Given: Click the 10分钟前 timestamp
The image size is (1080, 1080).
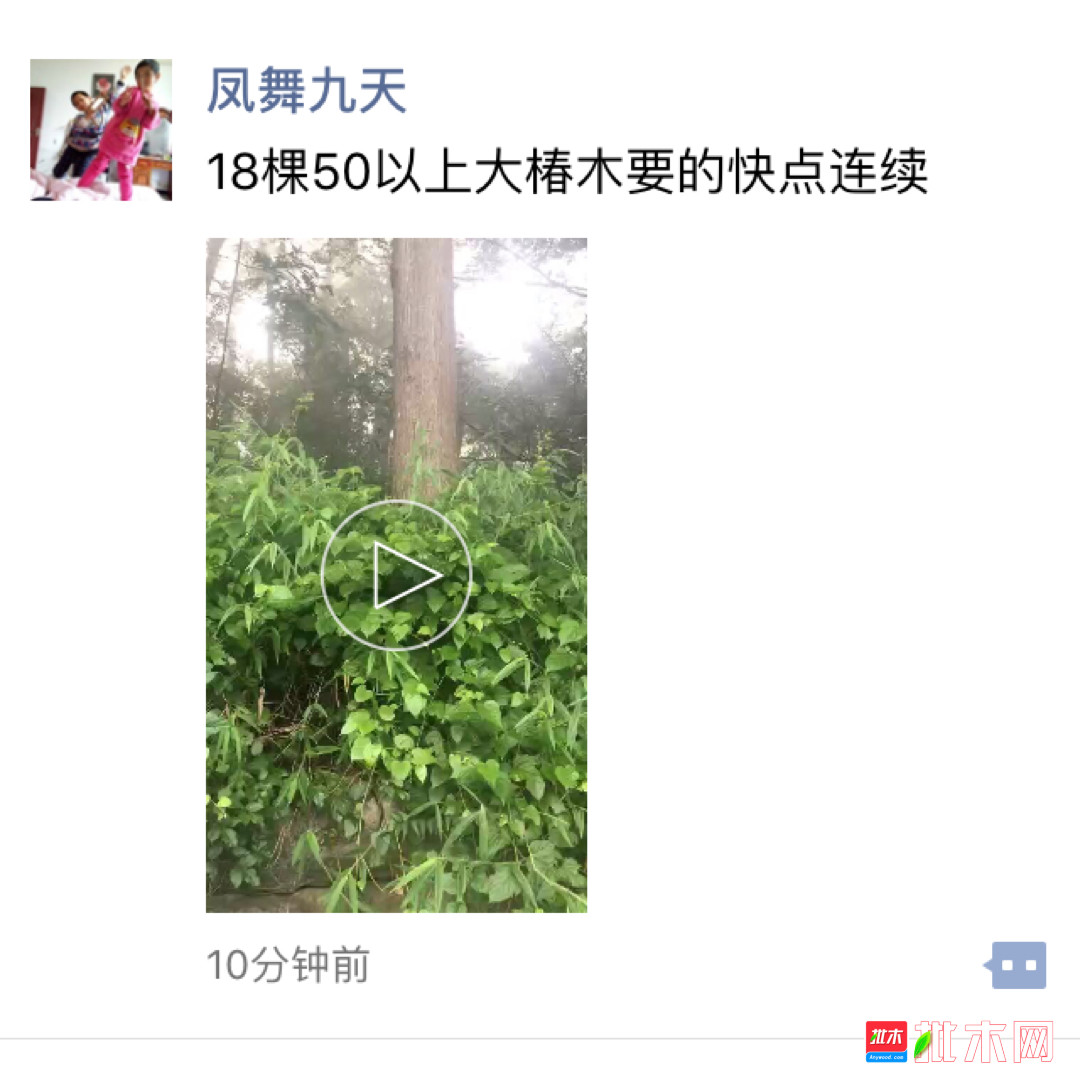Looking at the screenshot, I should [288, 964].
